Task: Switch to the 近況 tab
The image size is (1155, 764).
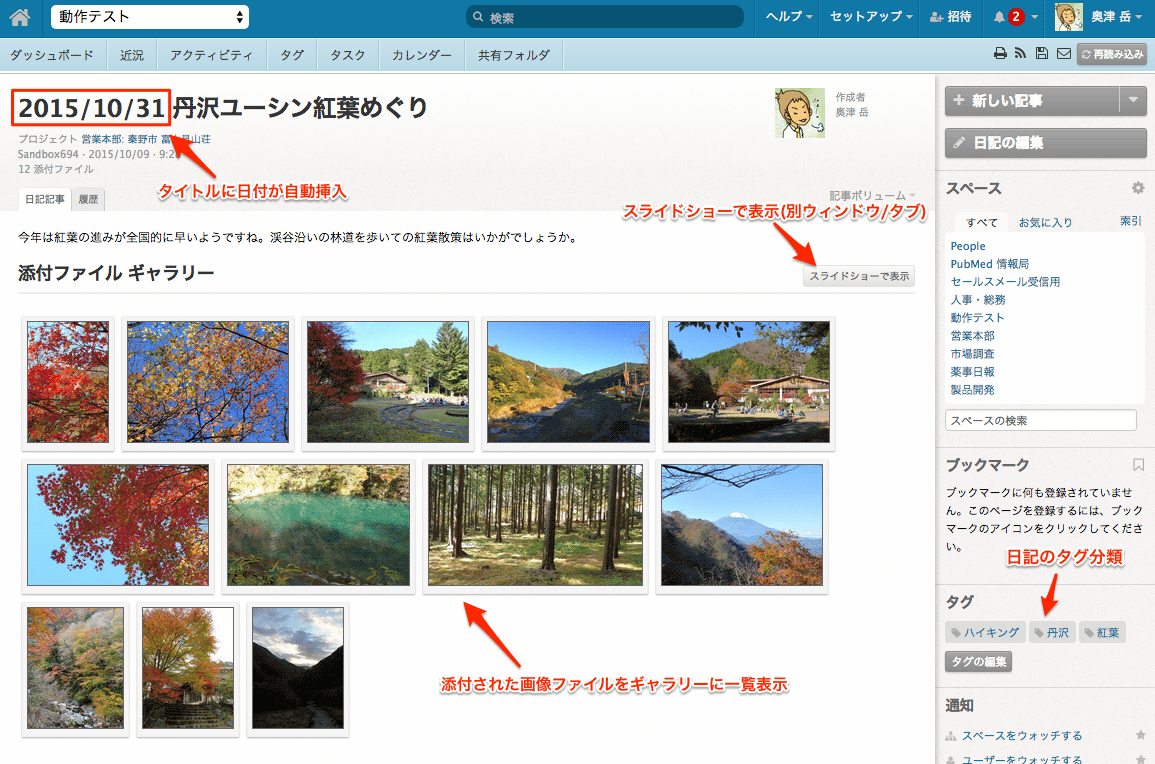Action: (132, 55)
